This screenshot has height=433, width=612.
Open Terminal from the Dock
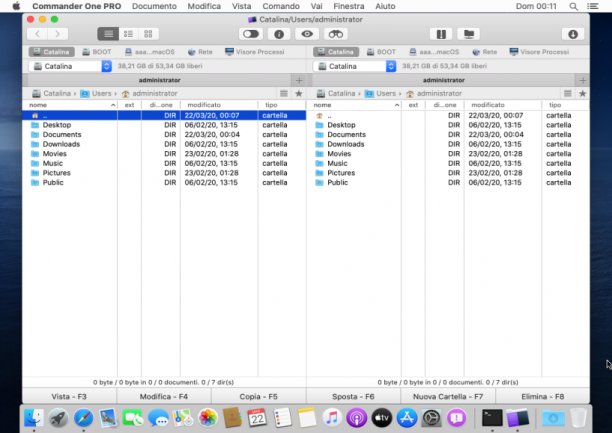coord(492,418)
